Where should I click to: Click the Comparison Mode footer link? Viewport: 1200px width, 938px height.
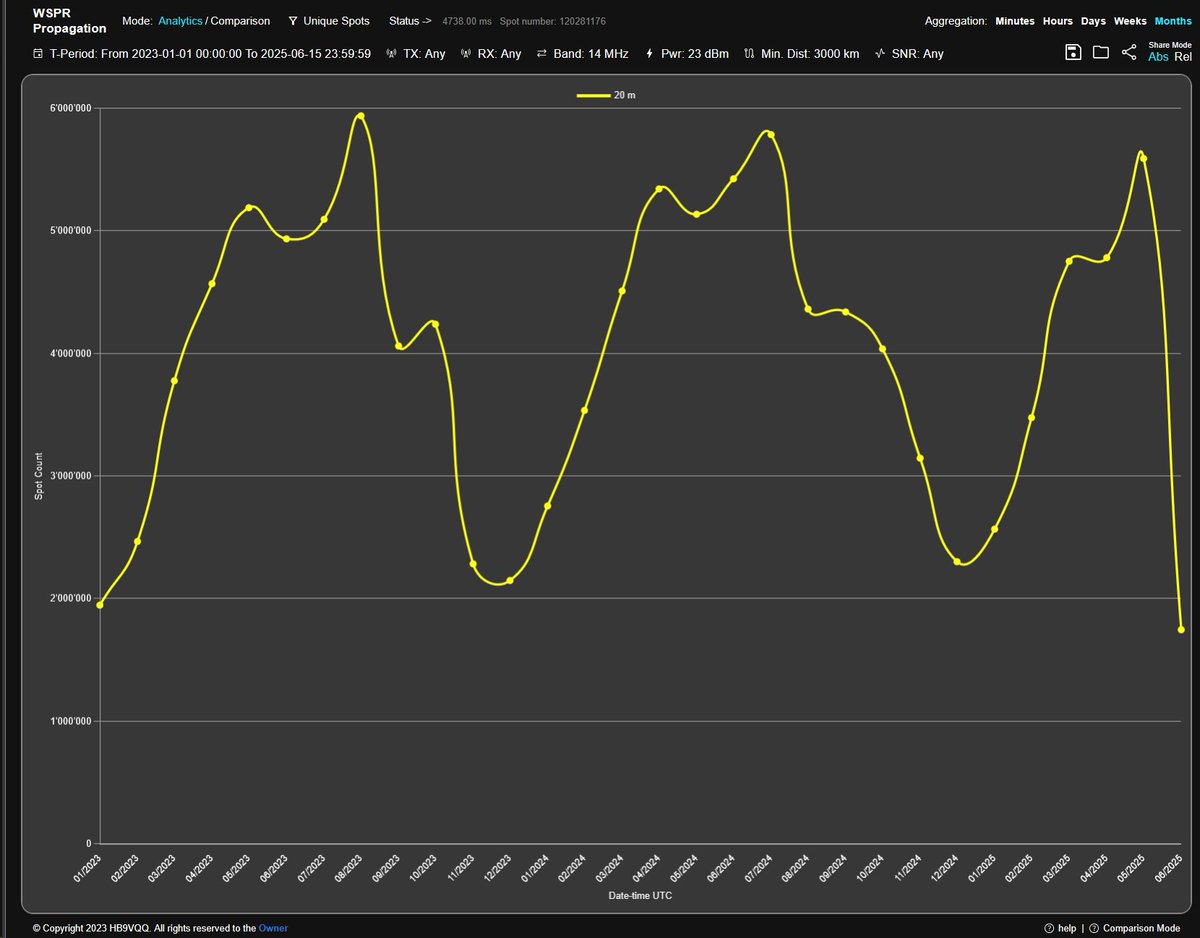1141,928
